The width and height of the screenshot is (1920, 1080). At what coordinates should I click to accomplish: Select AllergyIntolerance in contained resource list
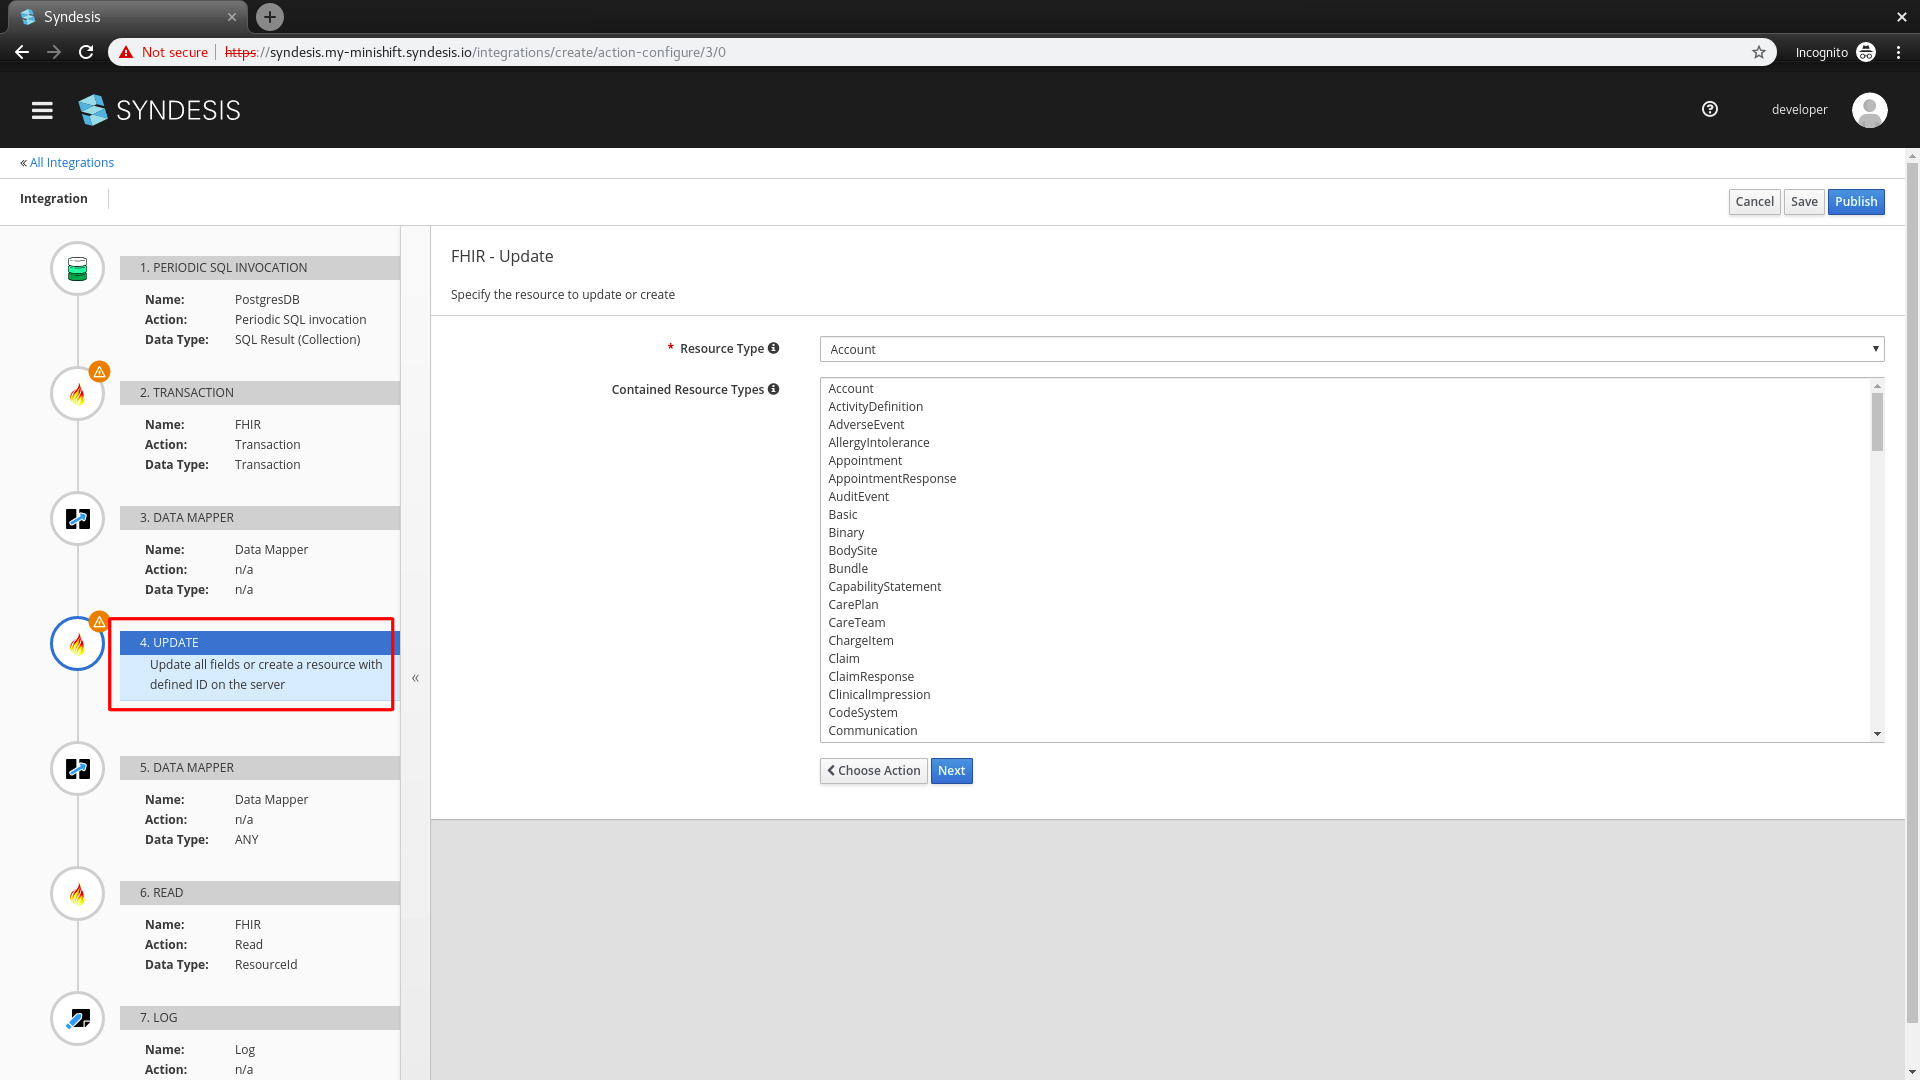878,443
